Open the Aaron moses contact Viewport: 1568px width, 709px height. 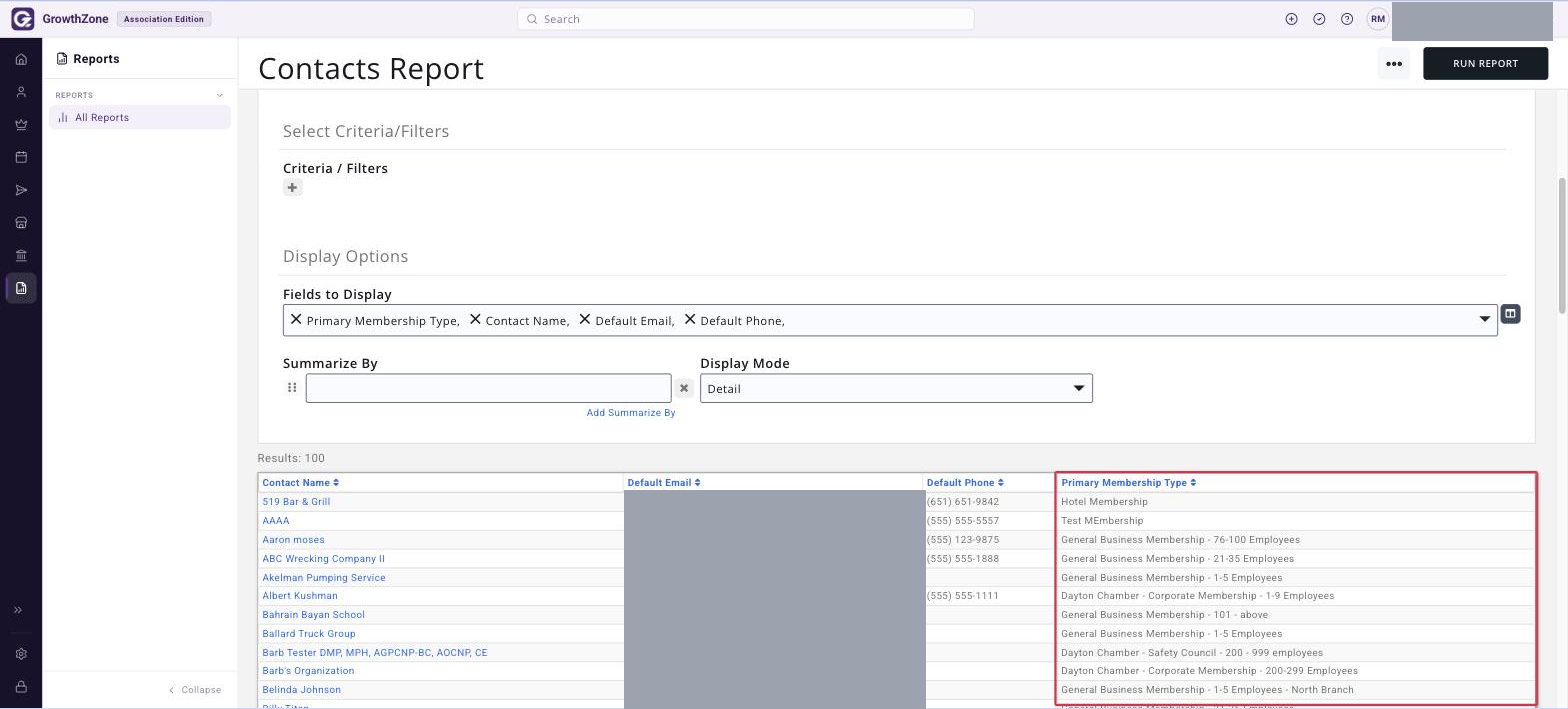click(293, 540)
